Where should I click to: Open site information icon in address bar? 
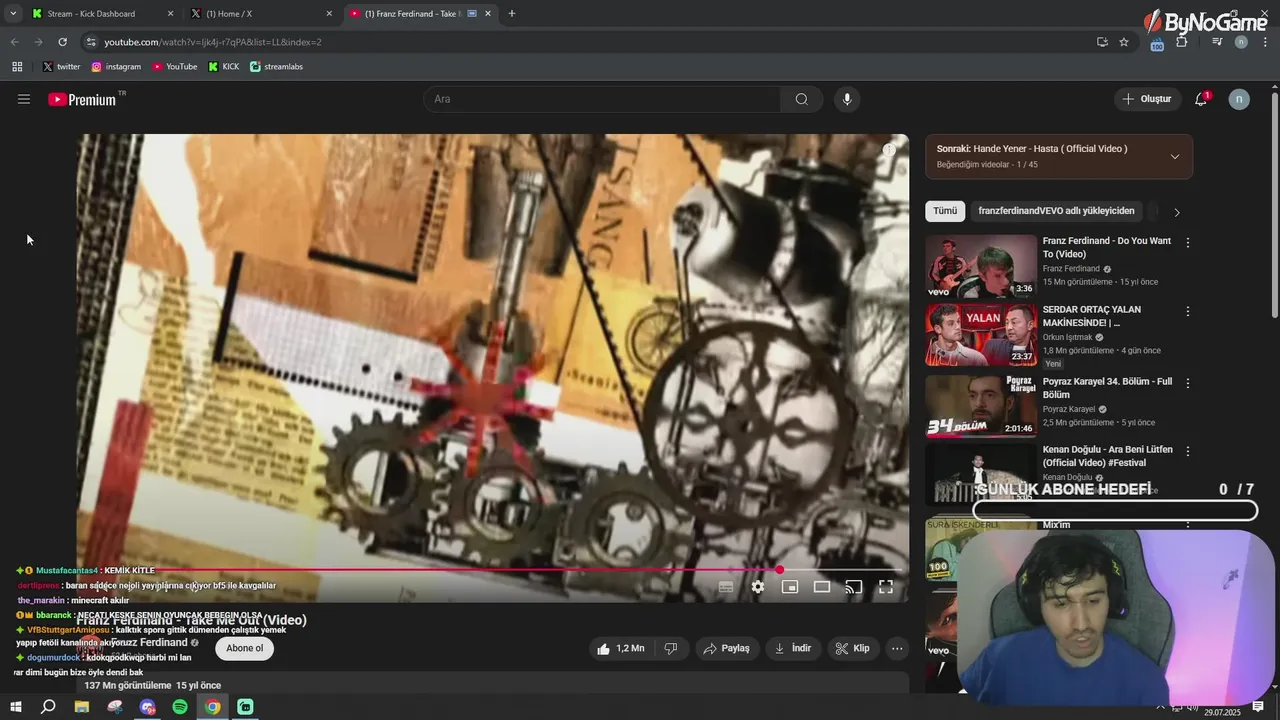[91, 42]
